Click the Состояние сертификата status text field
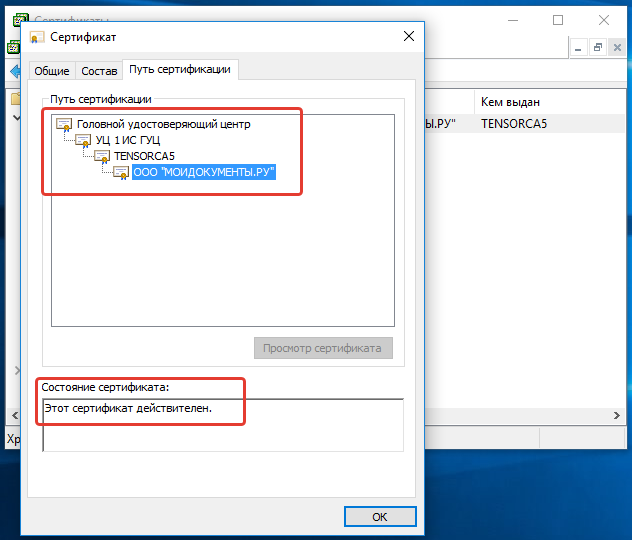 (222, 425)
